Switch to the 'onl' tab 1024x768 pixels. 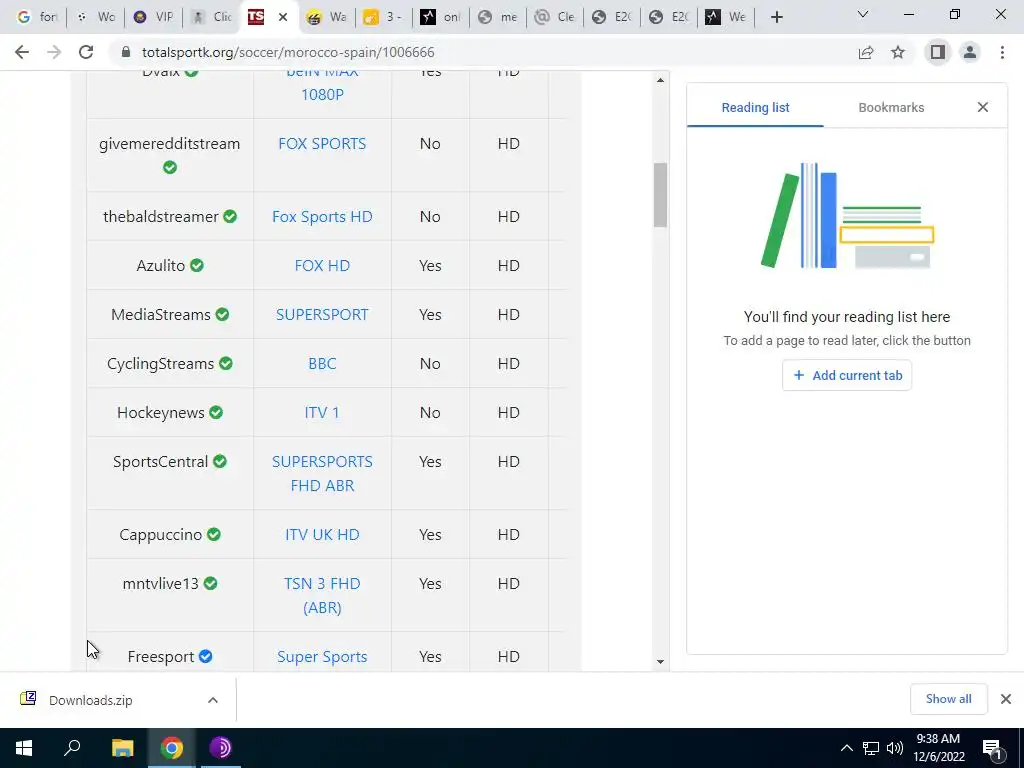click(440, 18)
